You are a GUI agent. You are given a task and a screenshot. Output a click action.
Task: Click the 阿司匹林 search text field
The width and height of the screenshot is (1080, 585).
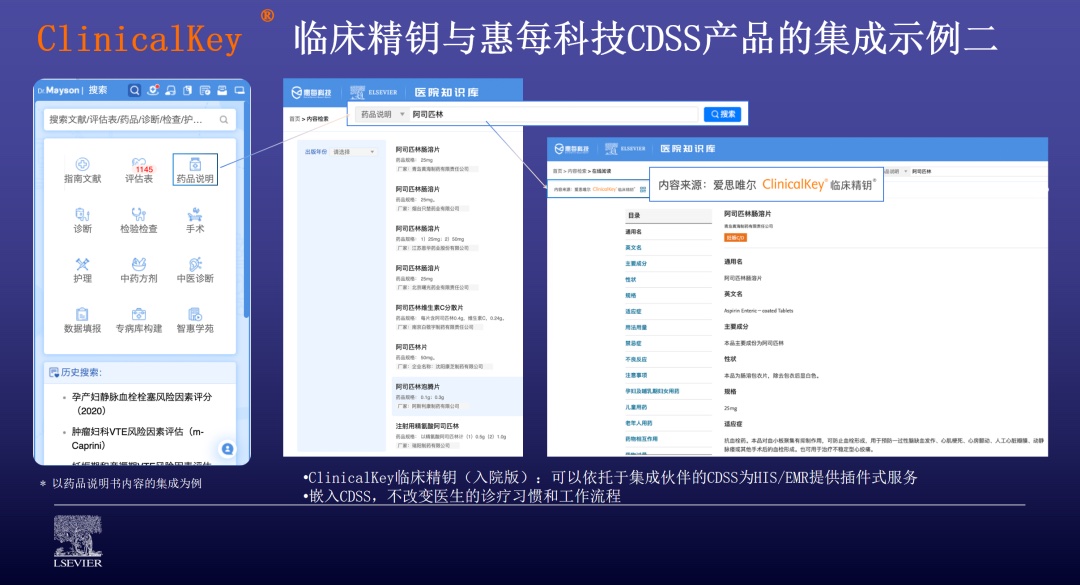(x=554, y=114)
